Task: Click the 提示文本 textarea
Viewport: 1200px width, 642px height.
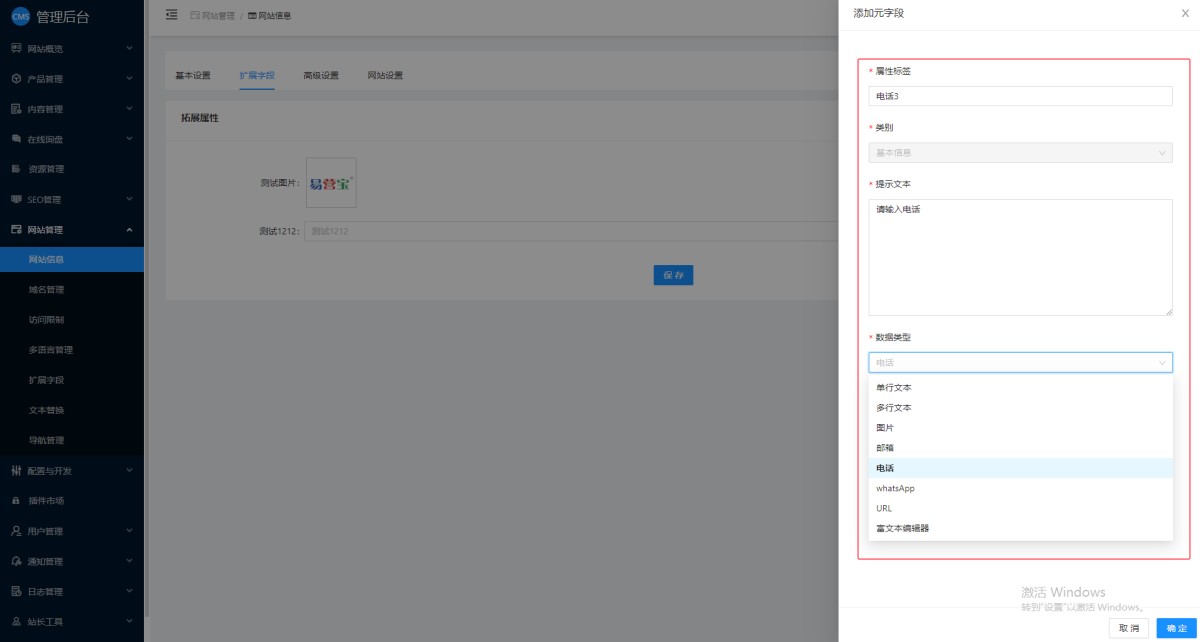Action: point(1020,257)
